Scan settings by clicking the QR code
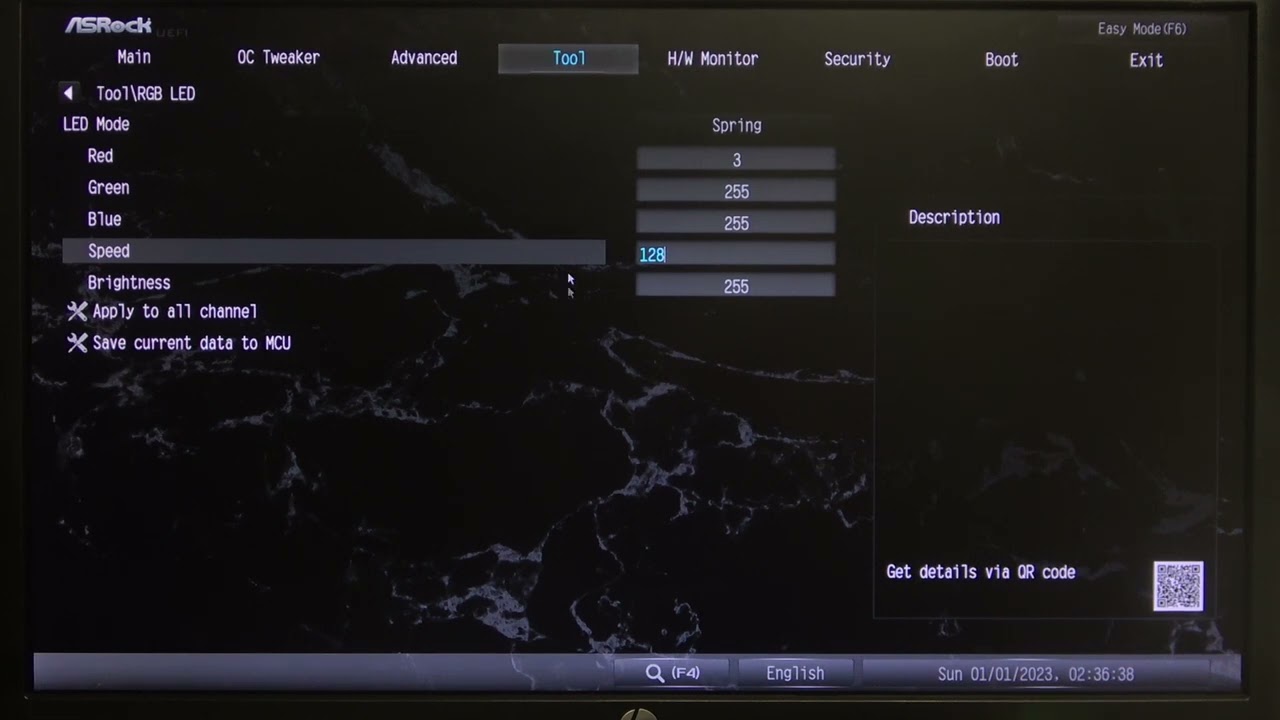The height and width of the screenshot is (720, 1280). click(1178, 585)
